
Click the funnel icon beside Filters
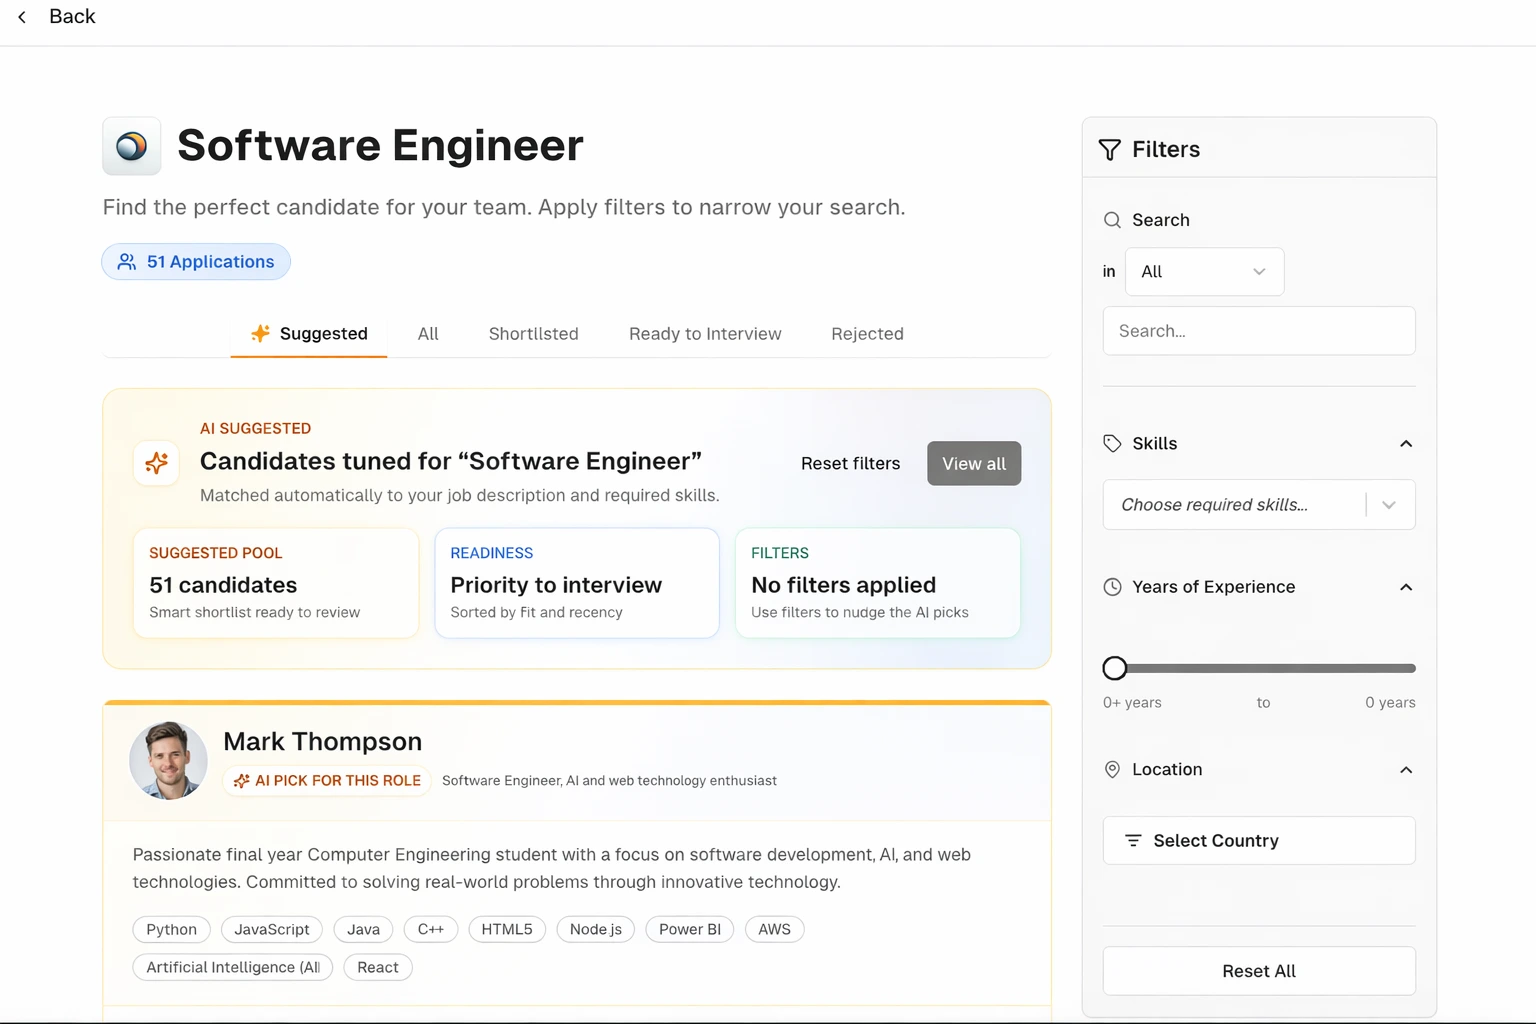[1110, 150]
